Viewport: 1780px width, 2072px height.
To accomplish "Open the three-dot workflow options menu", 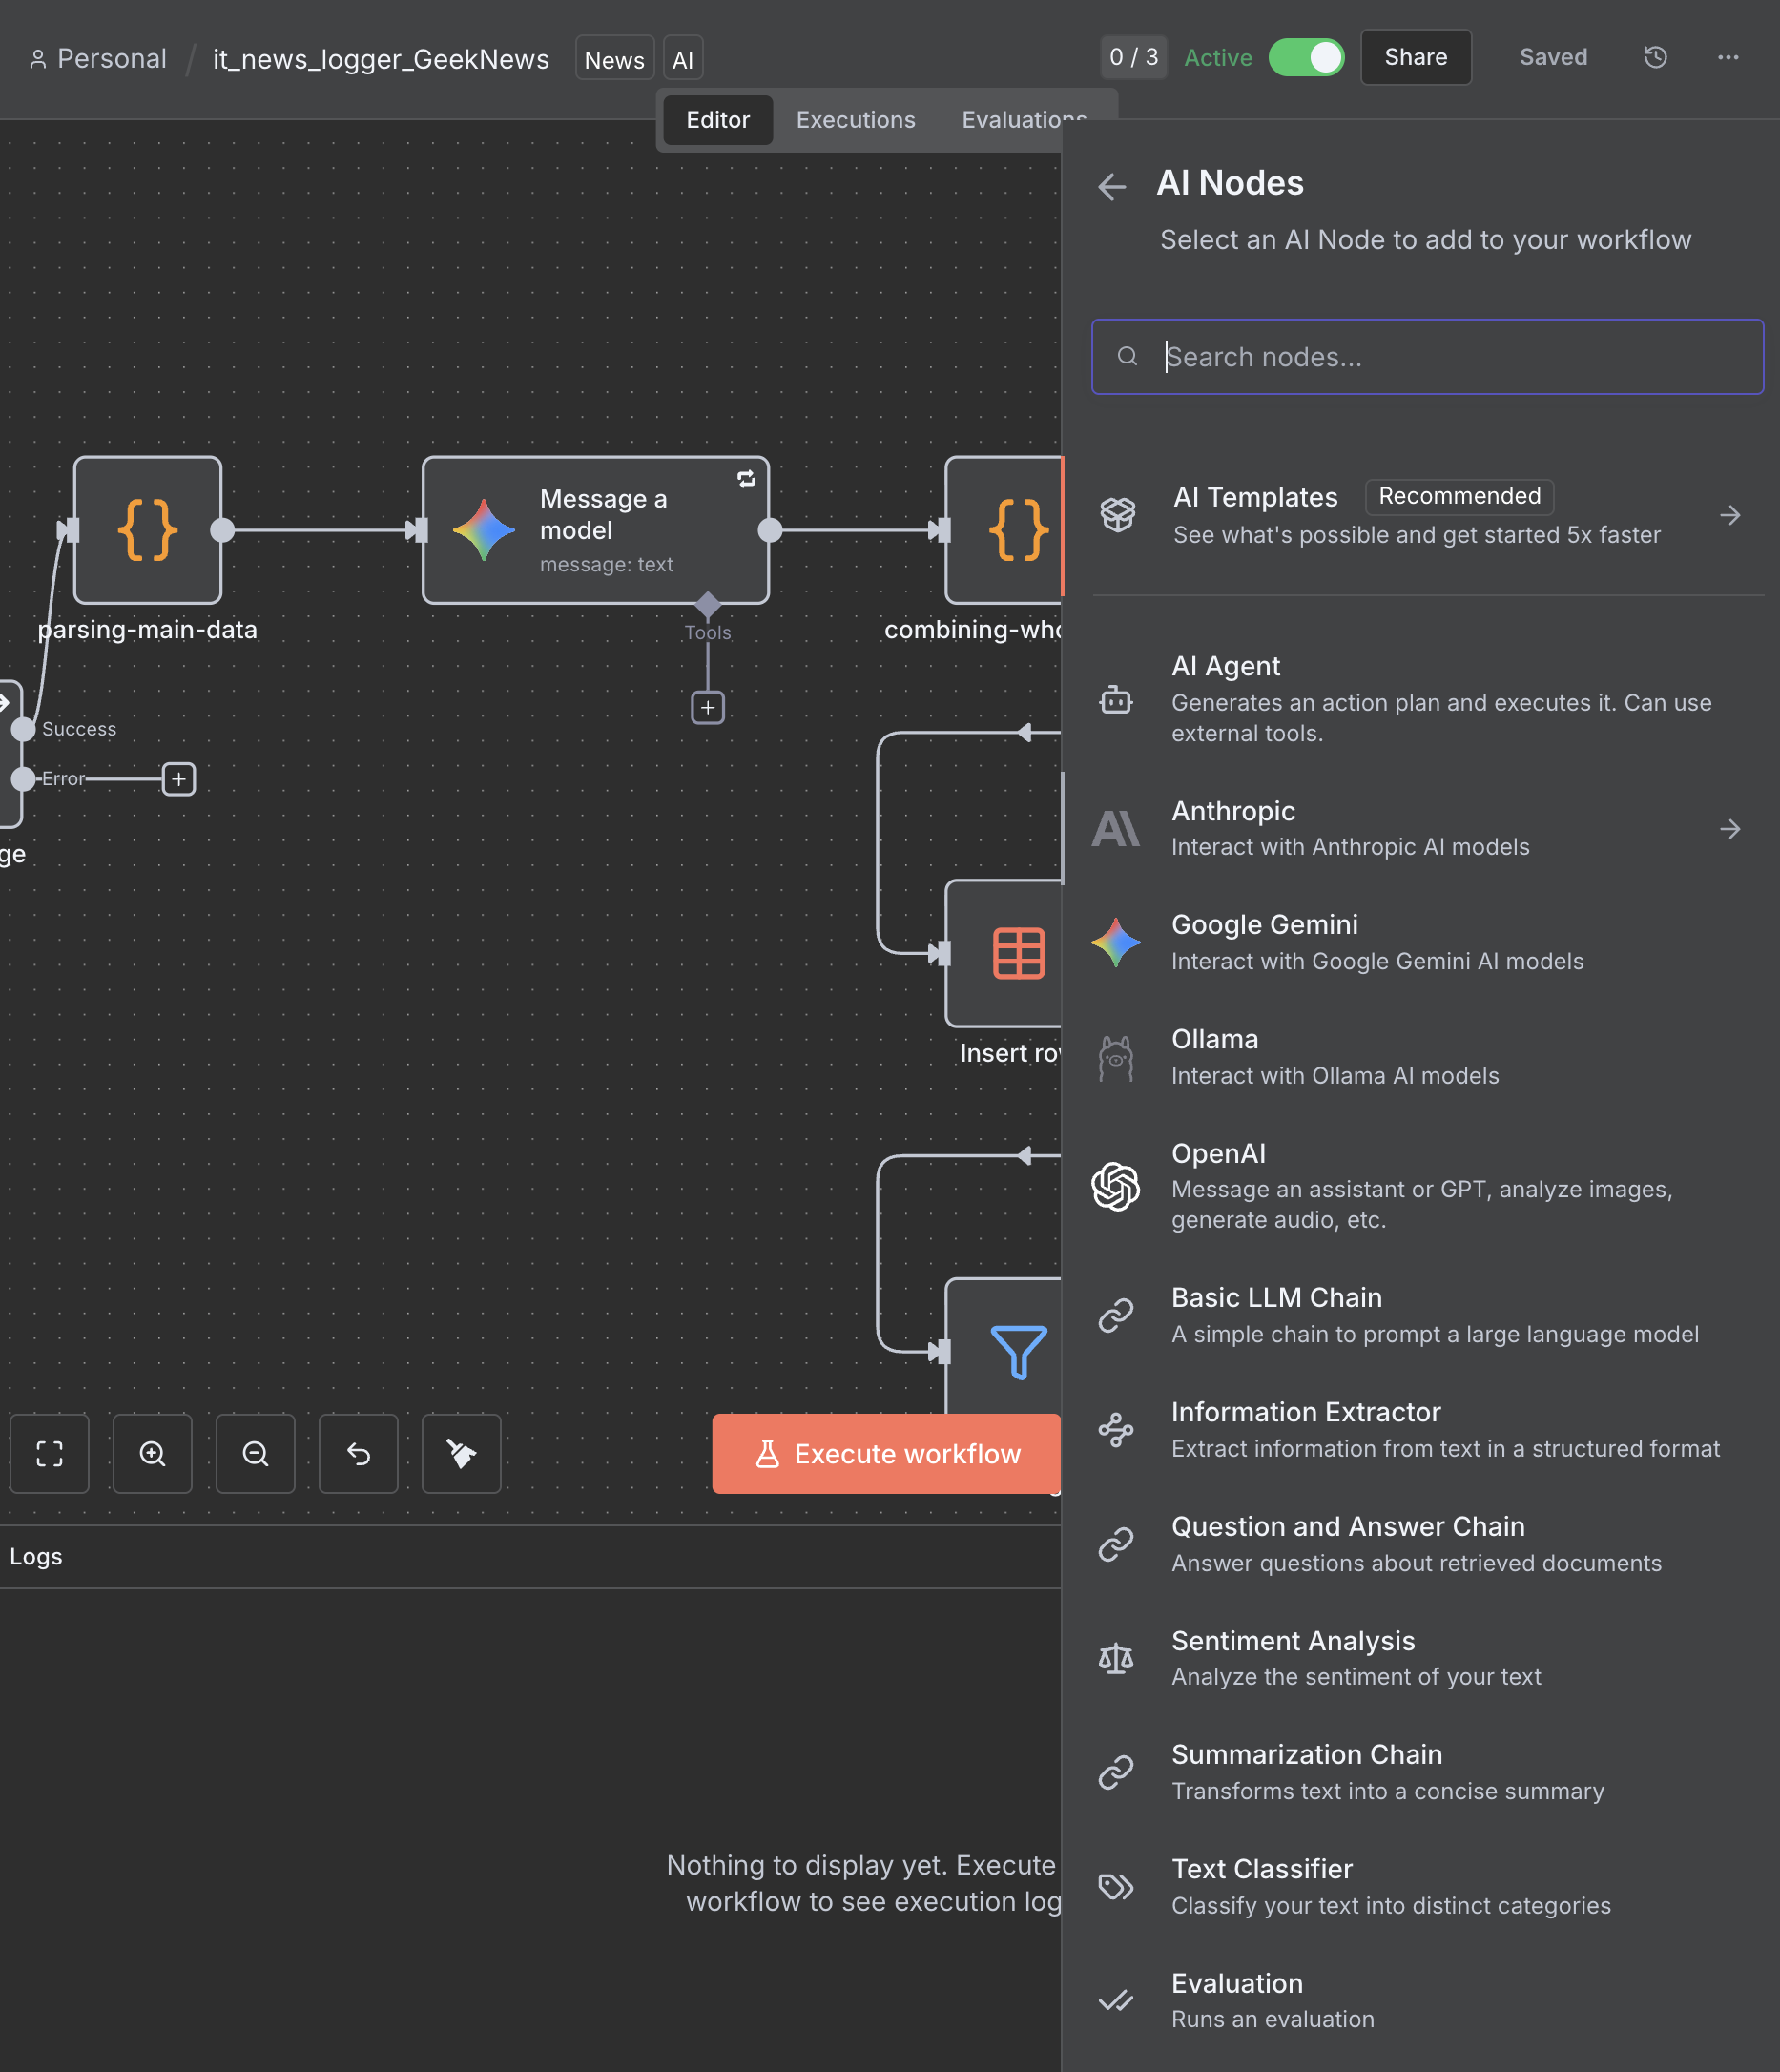I will [1727, 57].
